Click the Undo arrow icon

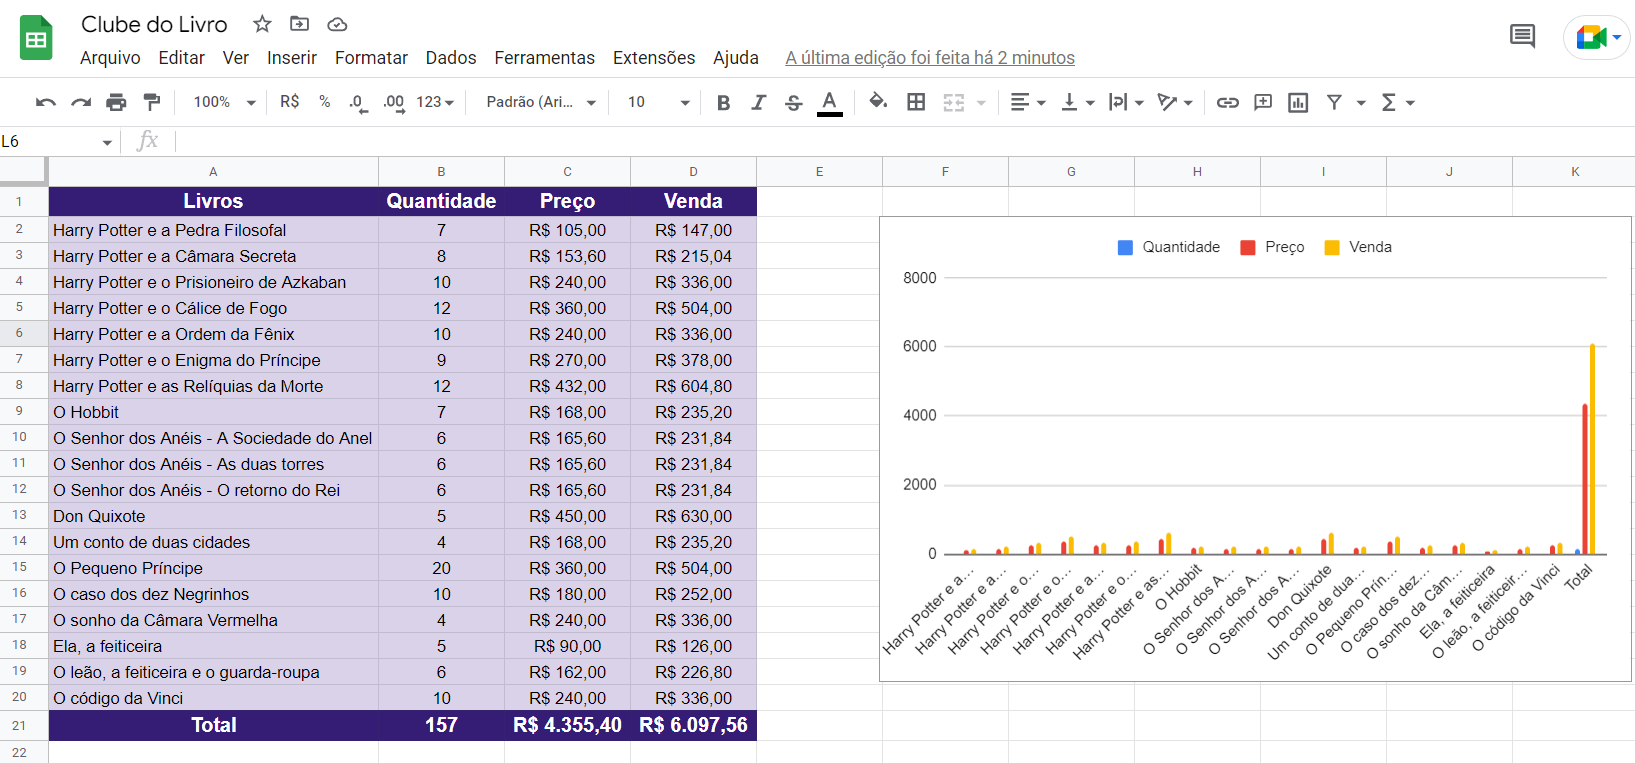pyautogui.click(x=46, y=102)
